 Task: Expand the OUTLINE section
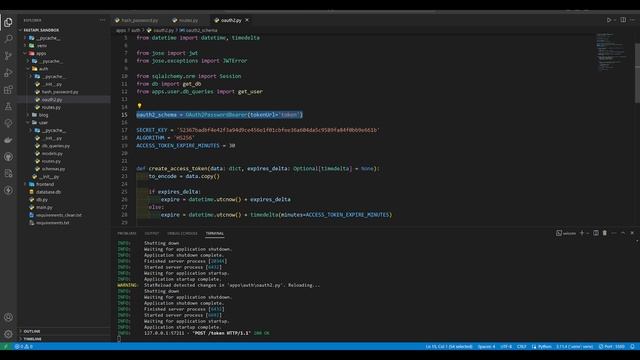coord(32,331)
